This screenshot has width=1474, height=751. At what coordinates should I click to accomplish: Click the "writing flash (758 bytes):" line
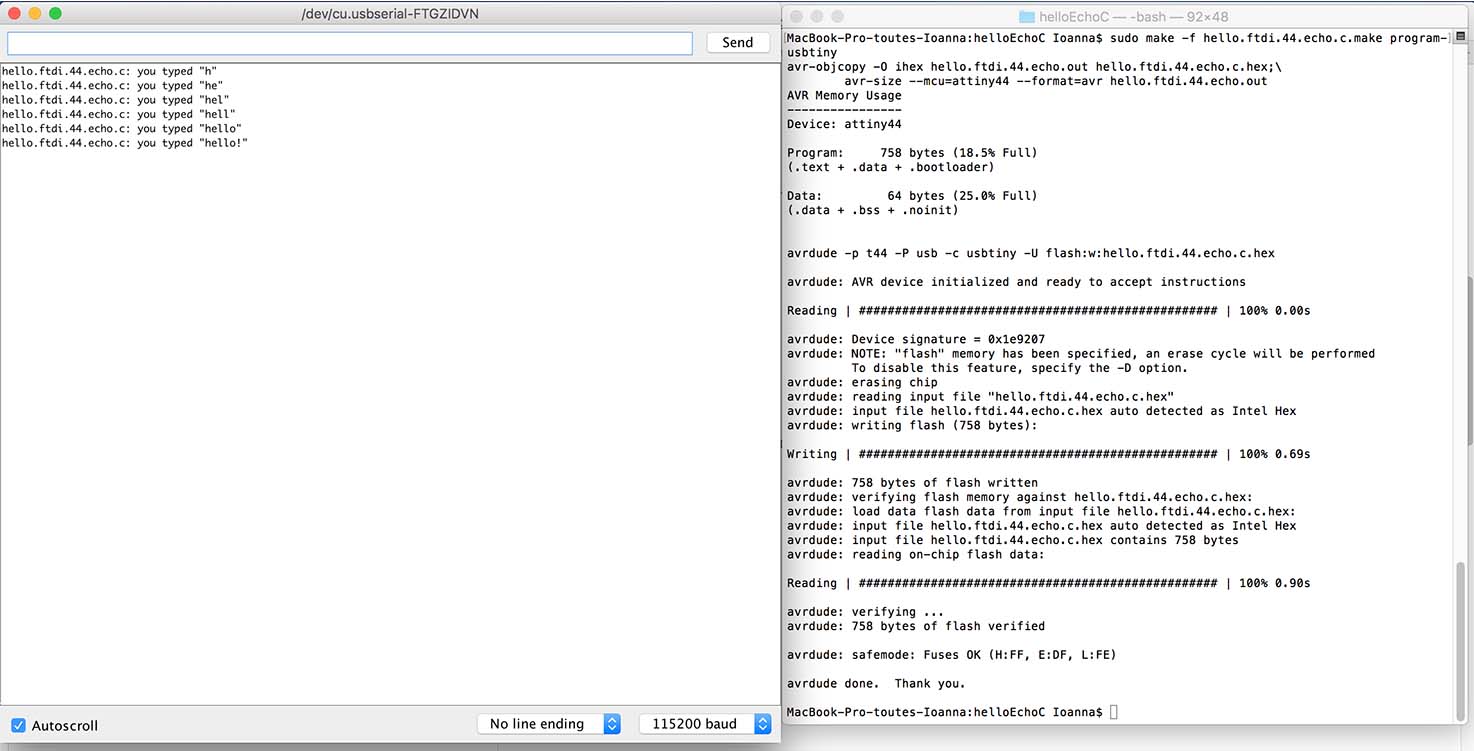[912, 426]
